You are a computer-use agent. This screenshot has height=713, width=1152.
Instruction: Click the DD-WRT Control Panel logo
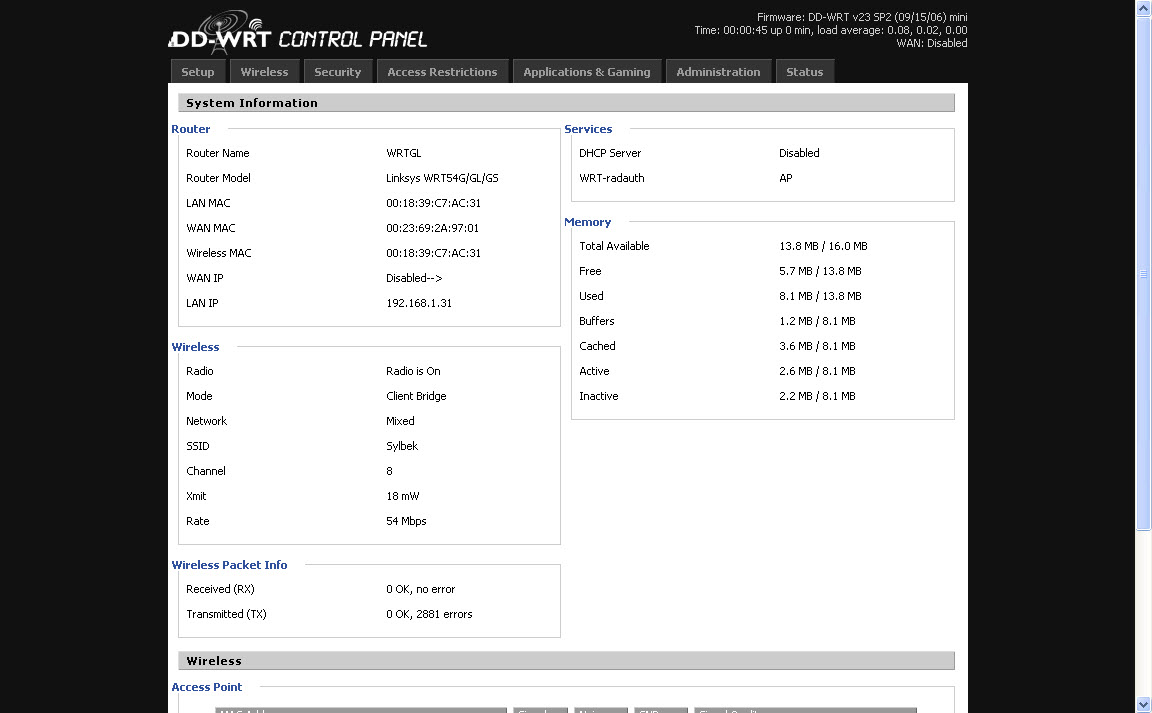tap(297, 34)
